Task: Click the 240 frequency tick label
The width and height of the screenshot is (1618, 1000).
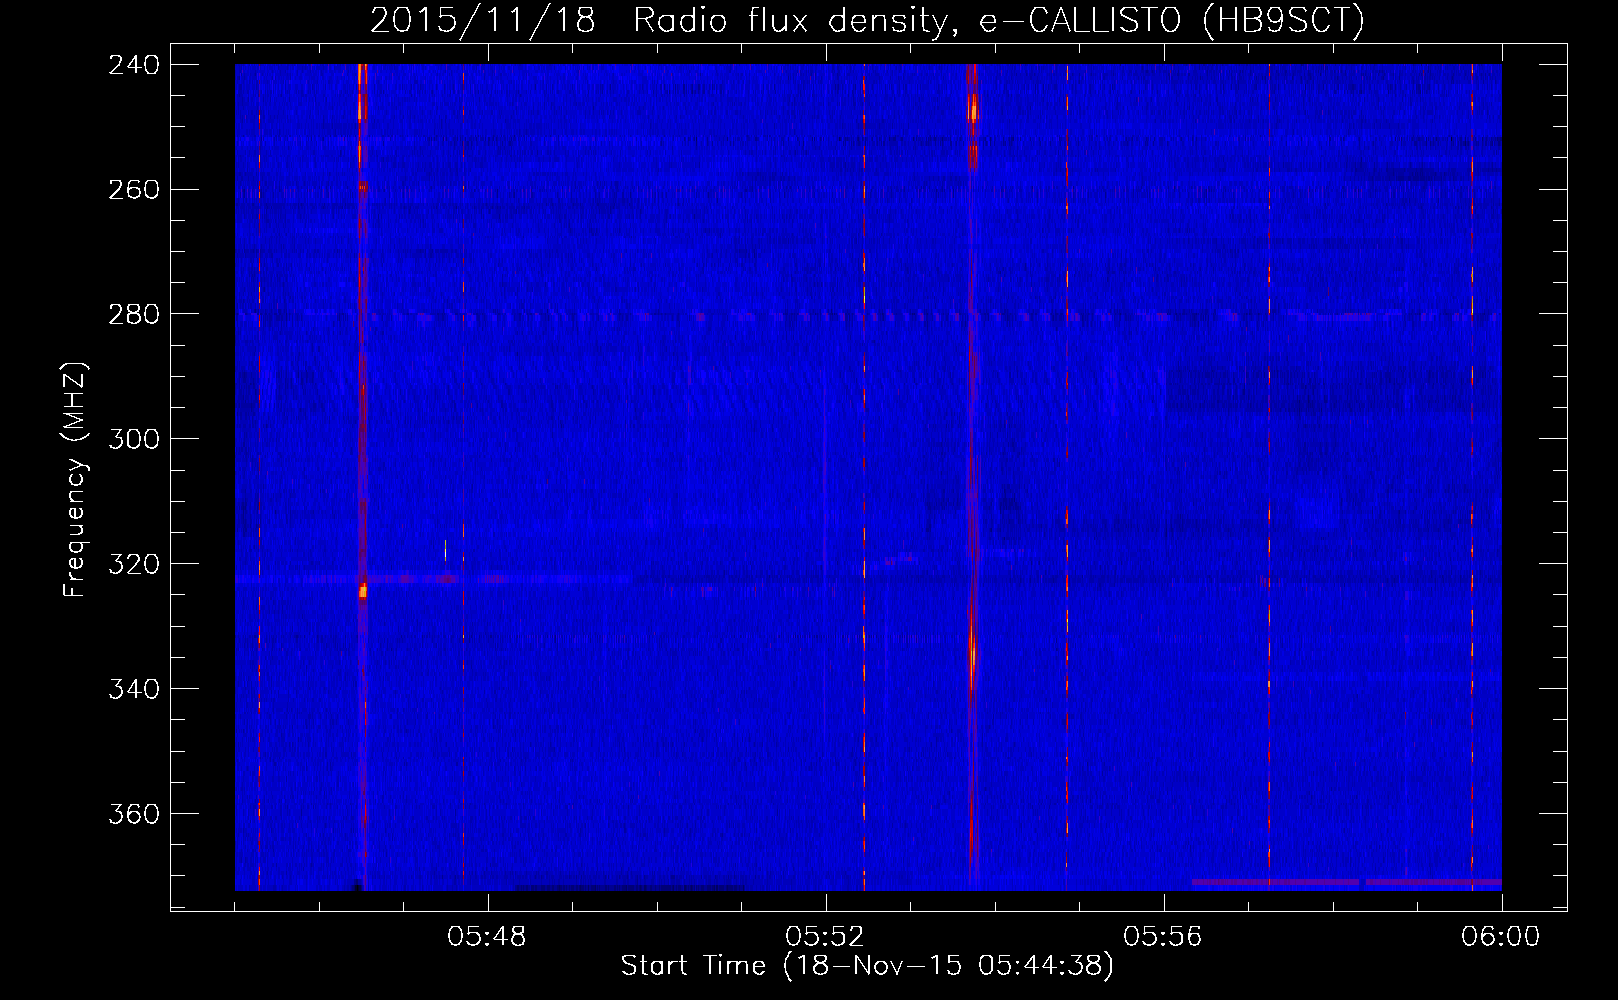Action: pos(134,65)
